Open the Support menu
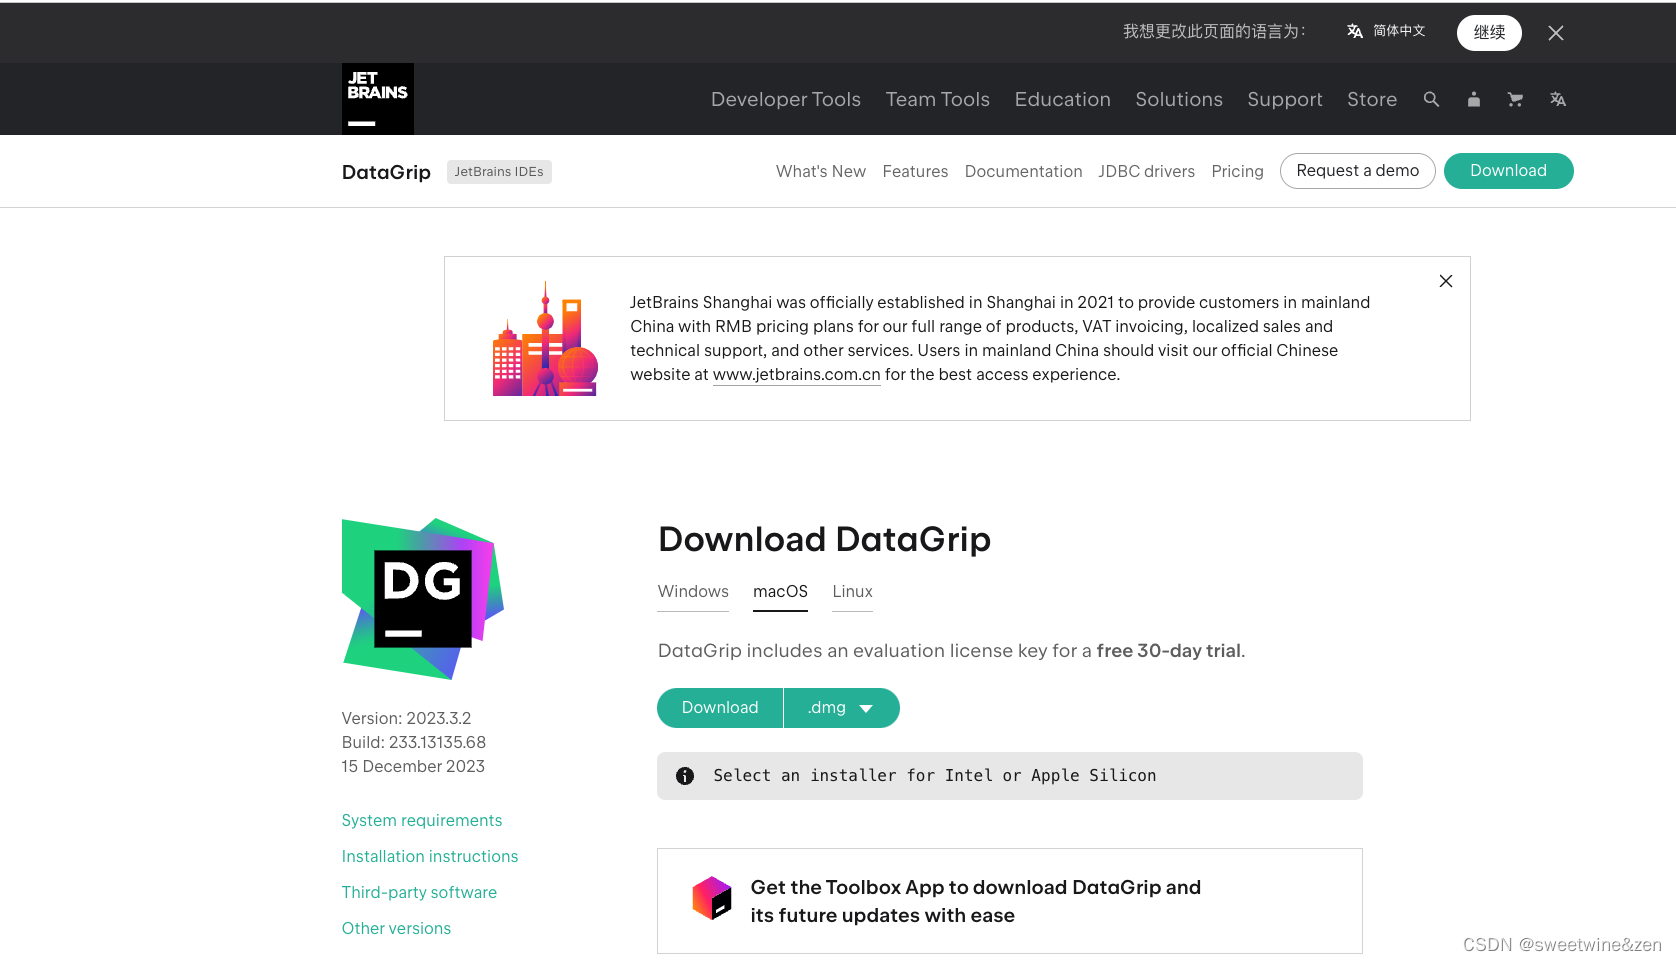This screenshot has height=961, width=1676. 1285,99
